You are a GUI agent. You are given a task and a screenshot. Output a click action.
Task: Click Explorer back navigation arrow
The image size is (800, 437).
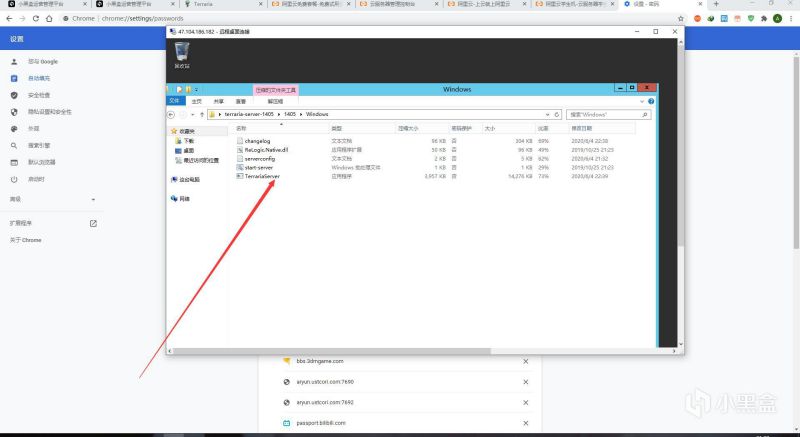[171, 115]
